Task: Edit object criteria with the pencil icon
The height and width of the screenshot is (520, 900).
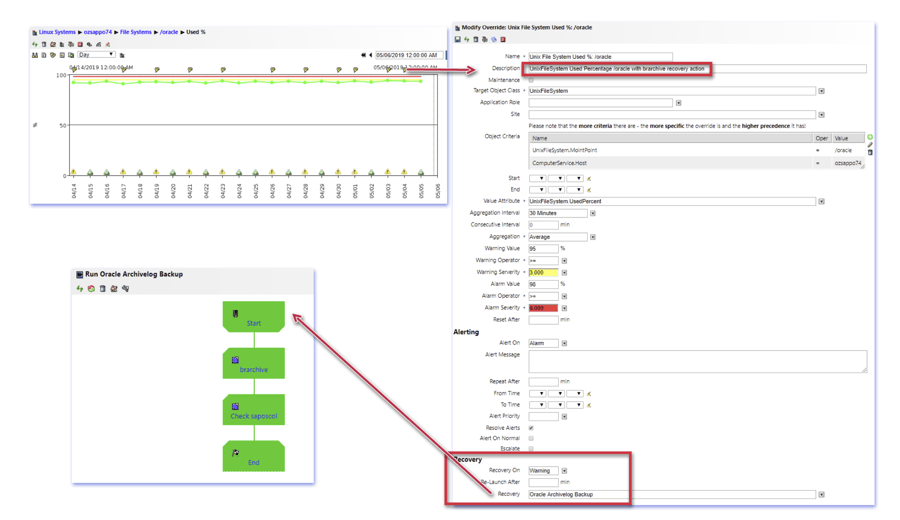Action: [870, 145]
